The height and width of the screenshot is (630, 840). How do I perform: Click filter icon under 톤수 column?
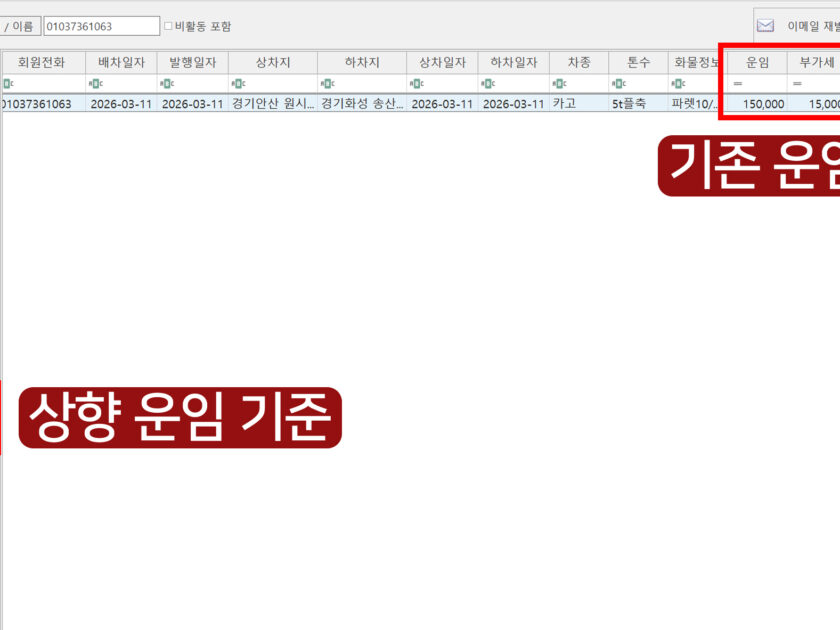click(618, 84)
